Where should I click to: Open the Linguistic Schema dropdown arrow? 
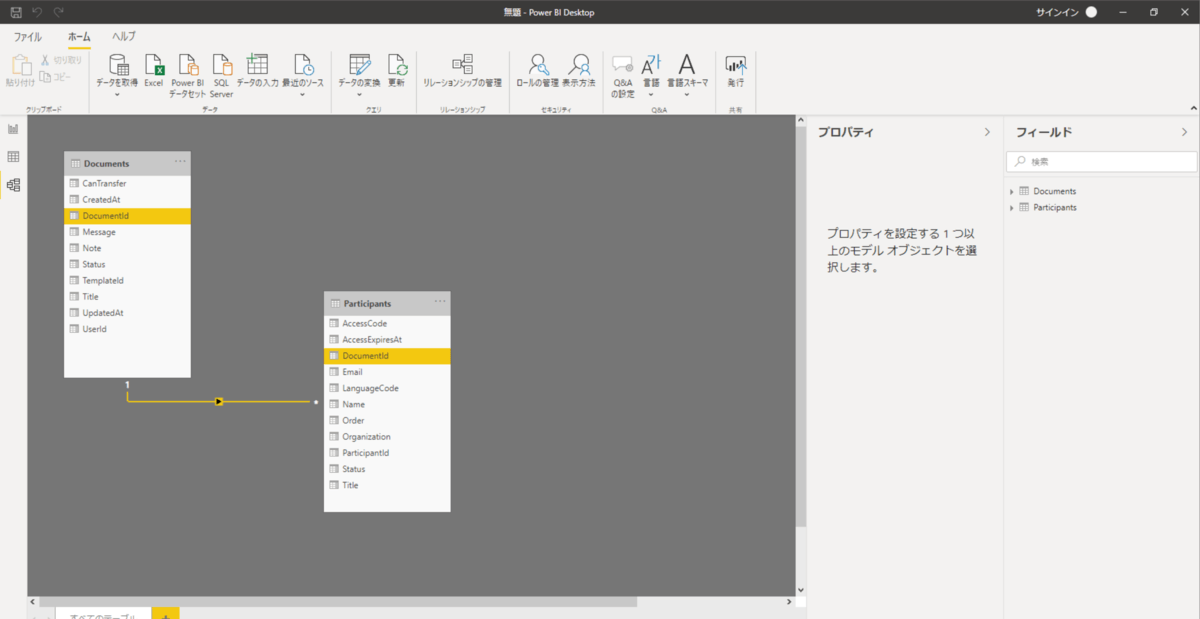tap(687, 95)
